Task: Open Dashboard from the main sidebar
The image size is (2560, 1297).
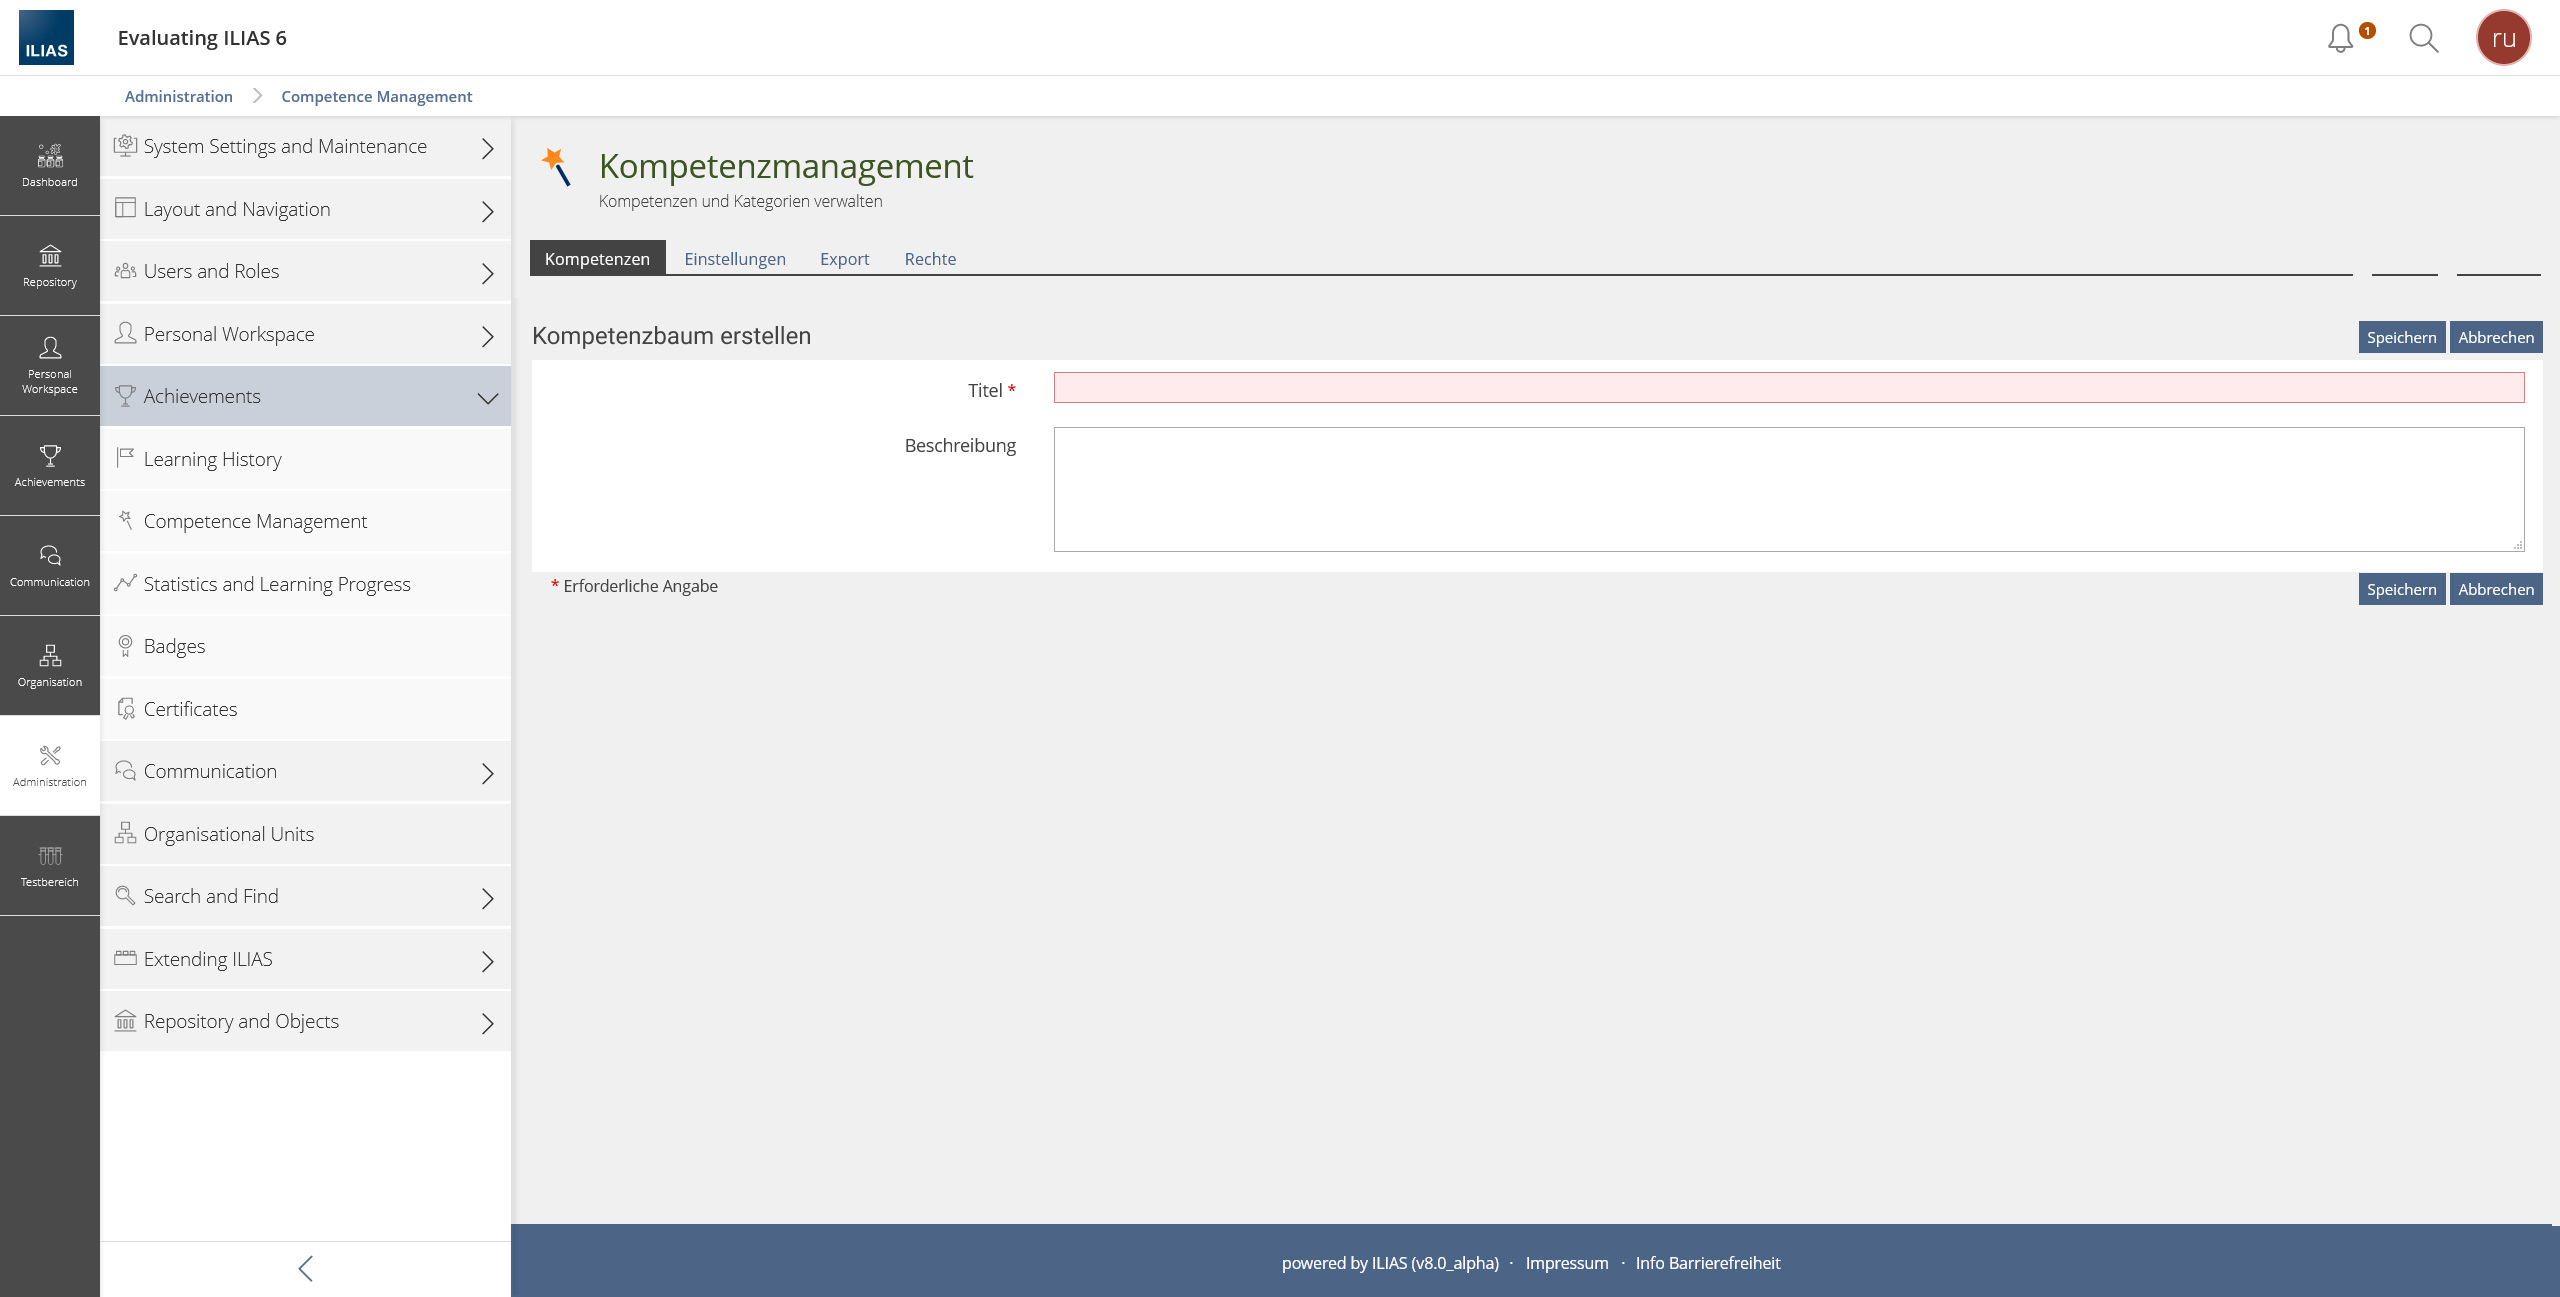Action: 50,166
